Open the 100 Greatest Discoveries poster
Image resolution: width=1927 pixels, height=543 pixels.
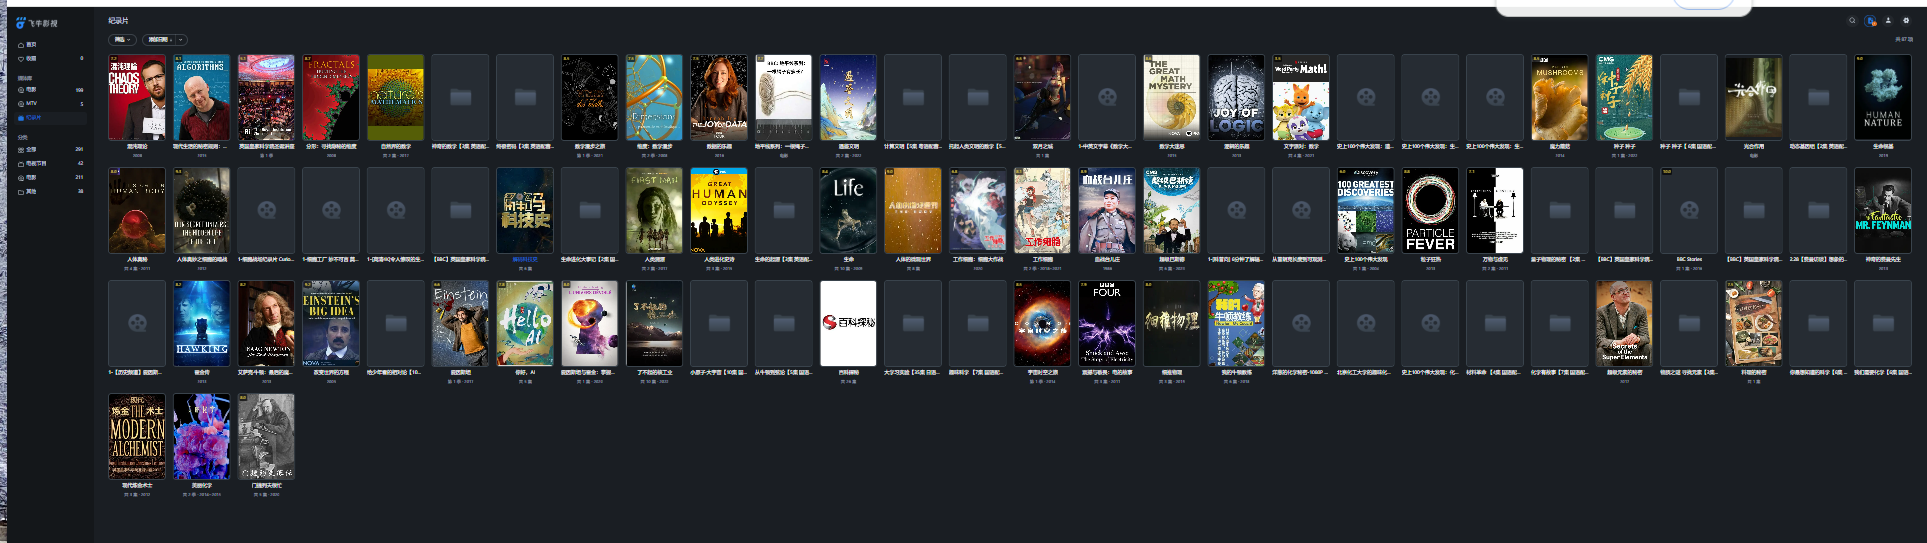click(1366, 210)
